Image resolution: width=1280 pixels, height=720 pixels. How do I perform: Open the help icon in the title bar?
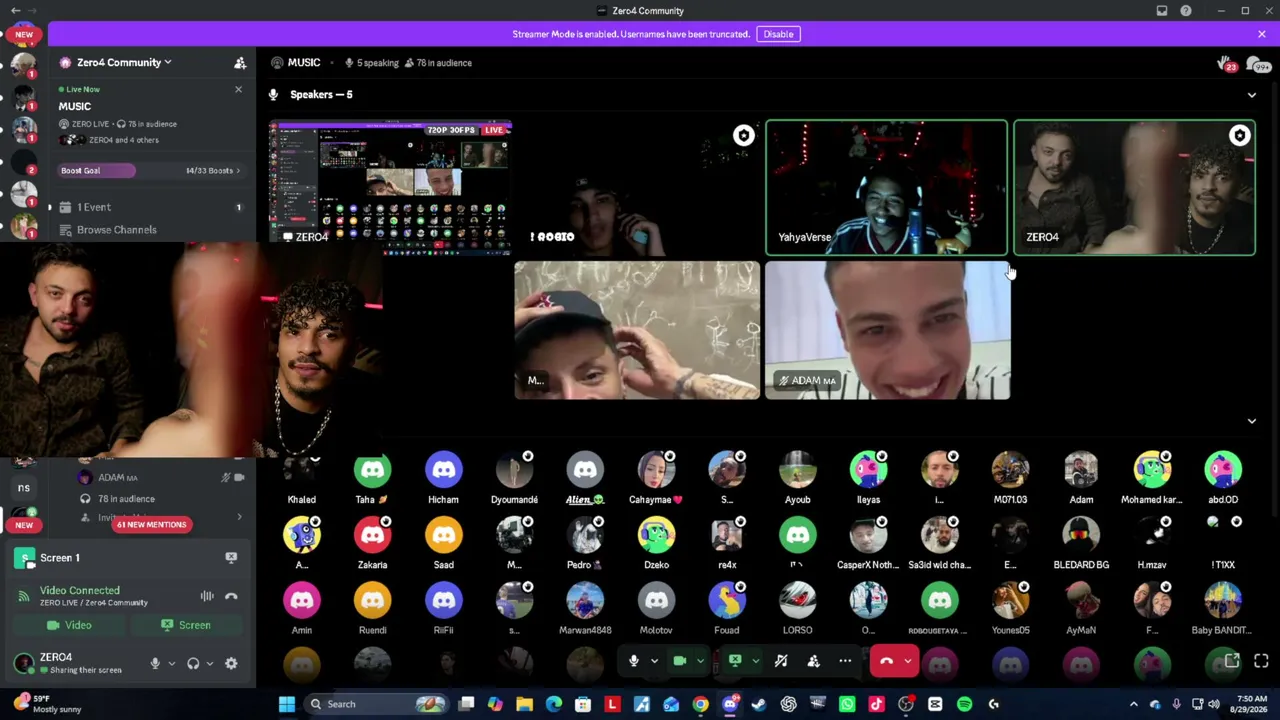tap(1186, 11)
